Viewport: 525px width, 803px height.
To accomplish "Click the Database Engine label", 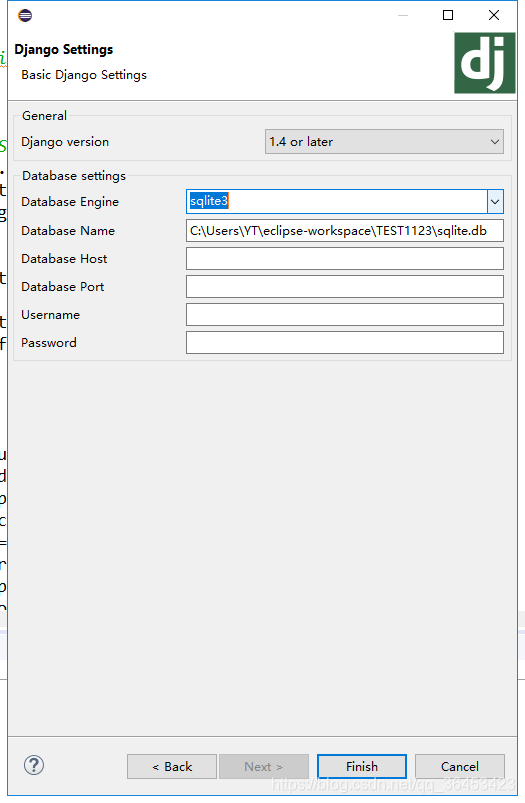I will click(70, 202).
